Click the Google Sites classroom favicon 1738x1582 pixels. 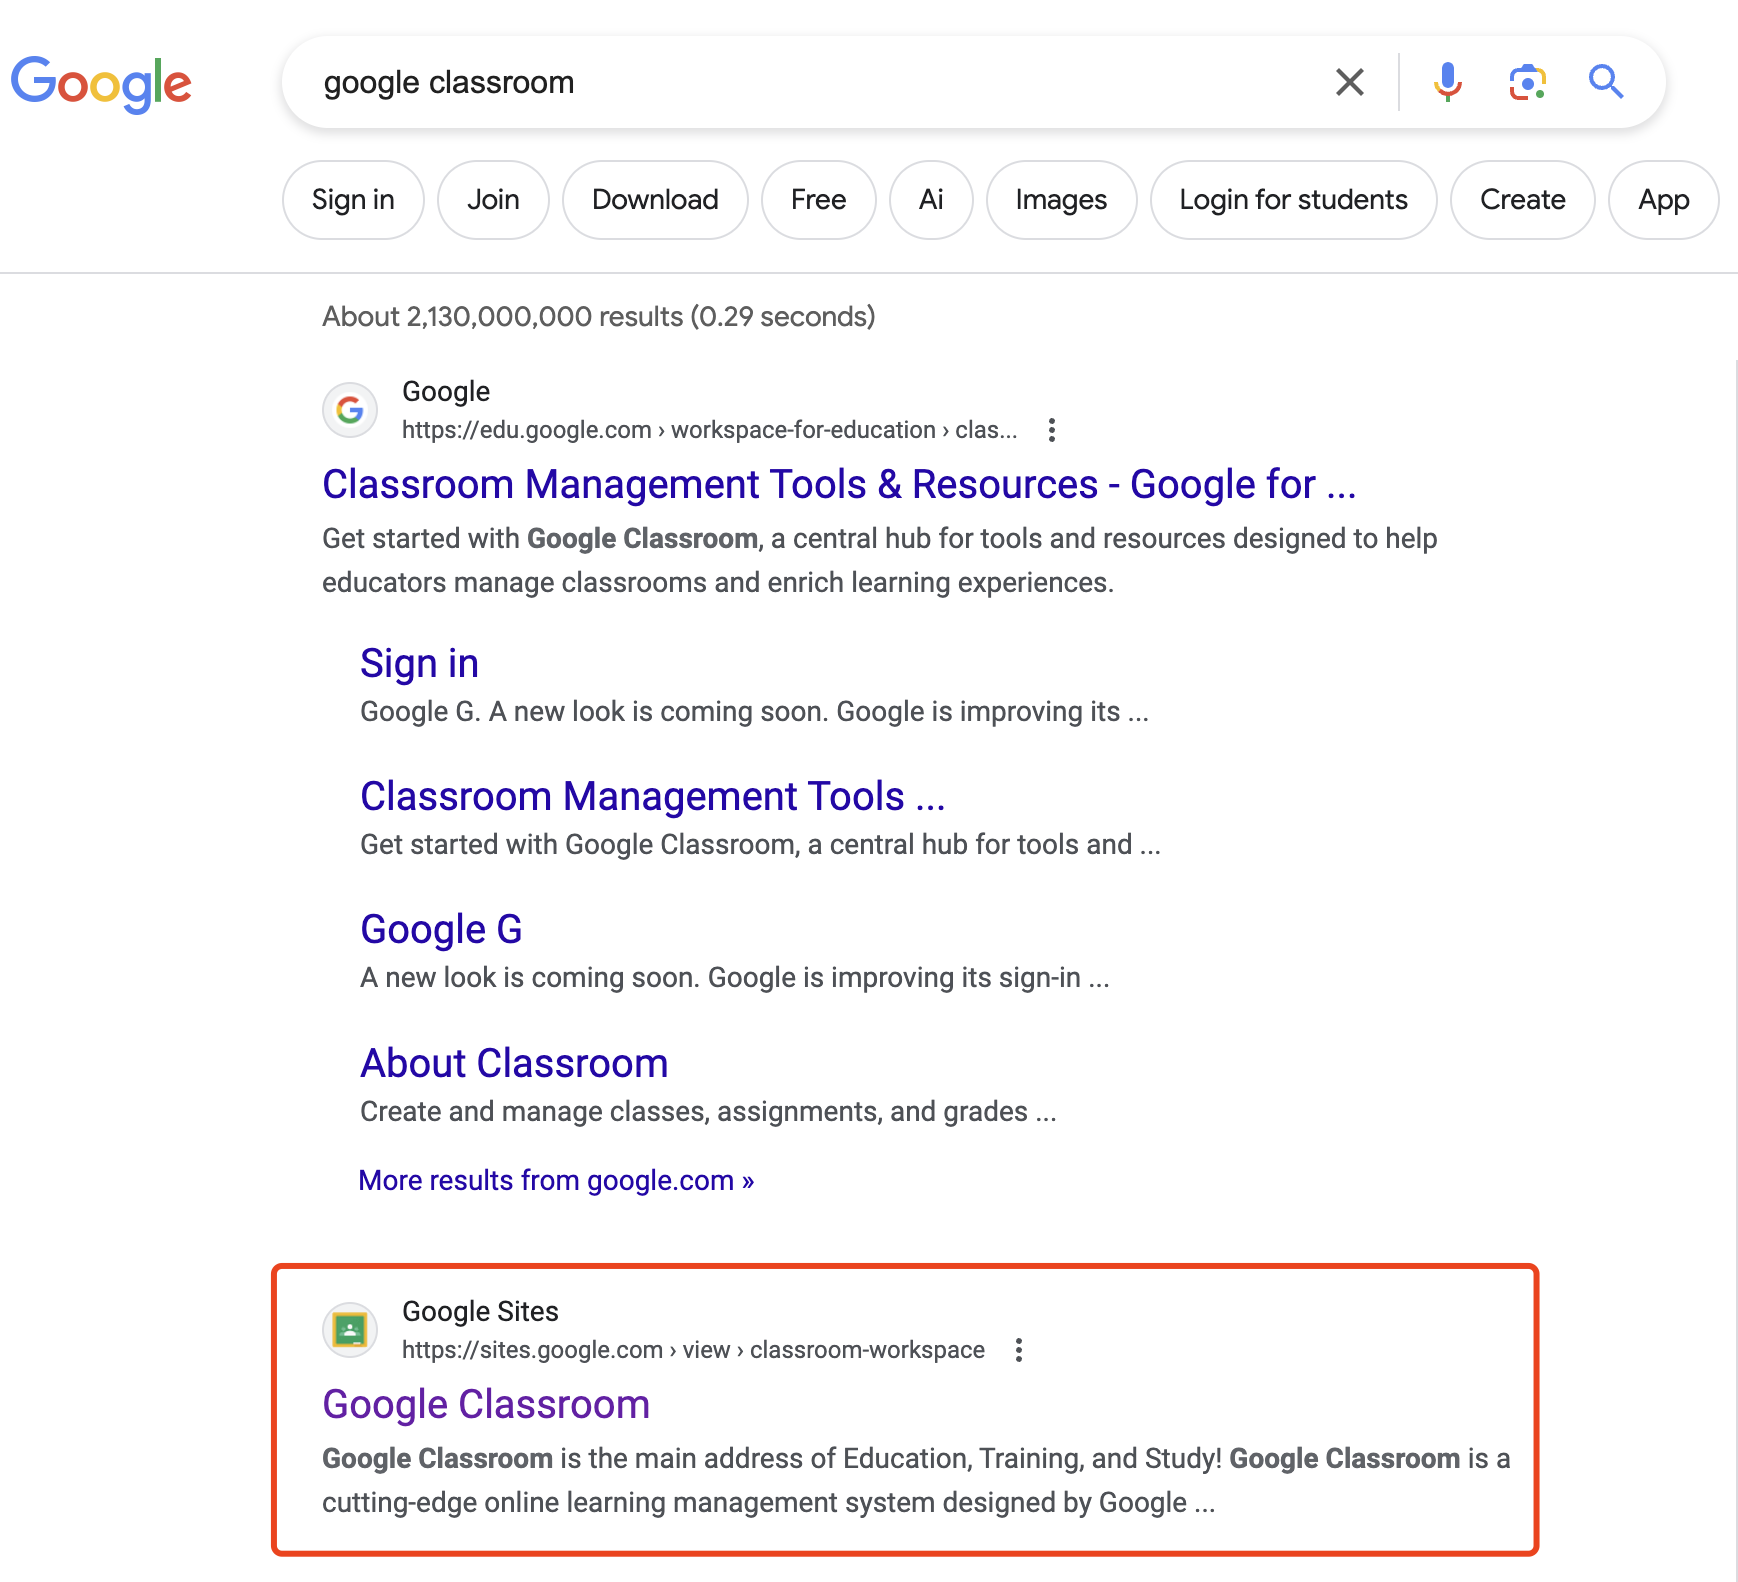pyautogui.click(x=350, y=1330)
